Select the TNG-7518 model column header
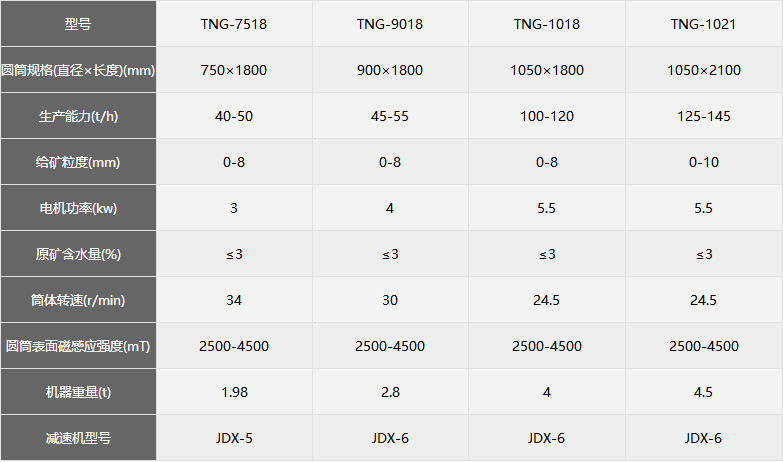The width and height of the screenshot is (783, 462). point(234,24)
